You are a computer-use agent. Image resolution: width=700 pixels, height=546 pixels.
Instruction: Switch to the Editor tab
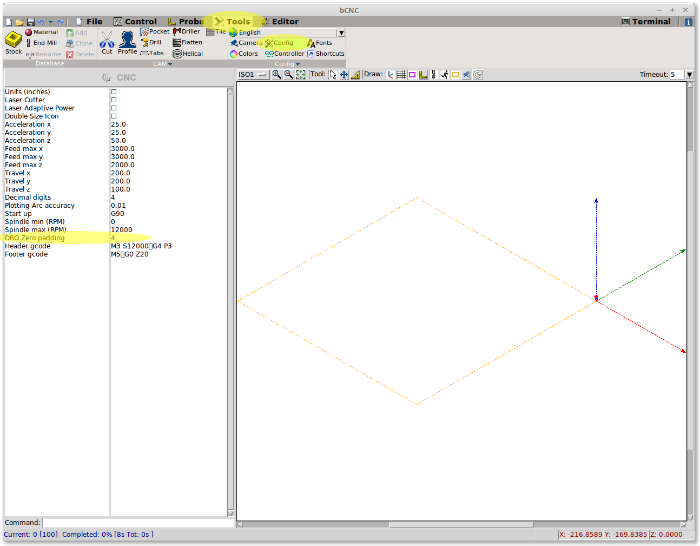pos(279,21)
